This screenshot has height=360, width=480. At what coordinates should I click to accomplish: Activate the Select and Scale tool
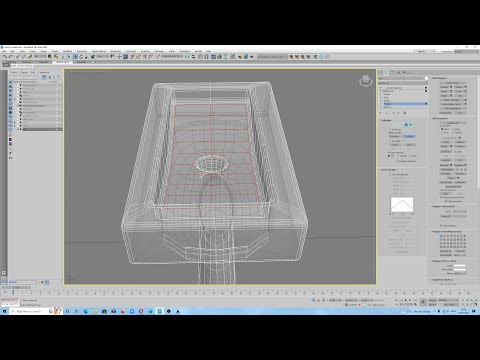(86, 57)
